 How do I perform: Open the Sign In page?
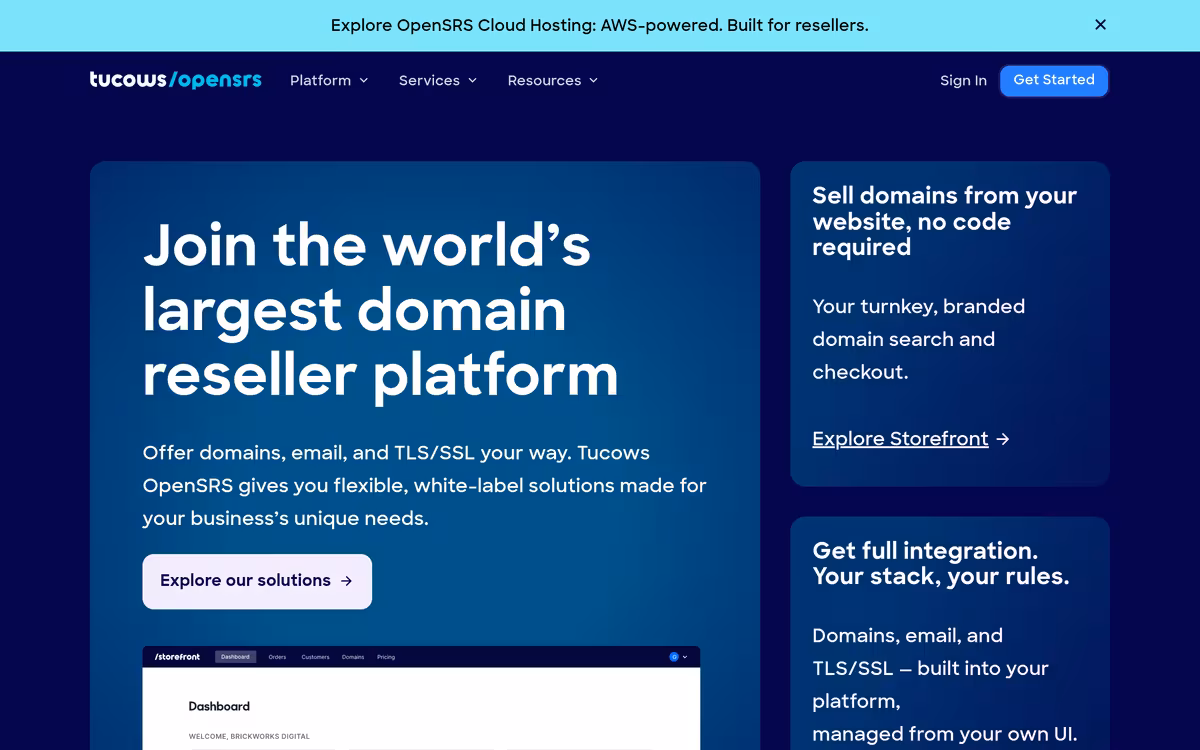pyautogui.click(x=963, y=80)
